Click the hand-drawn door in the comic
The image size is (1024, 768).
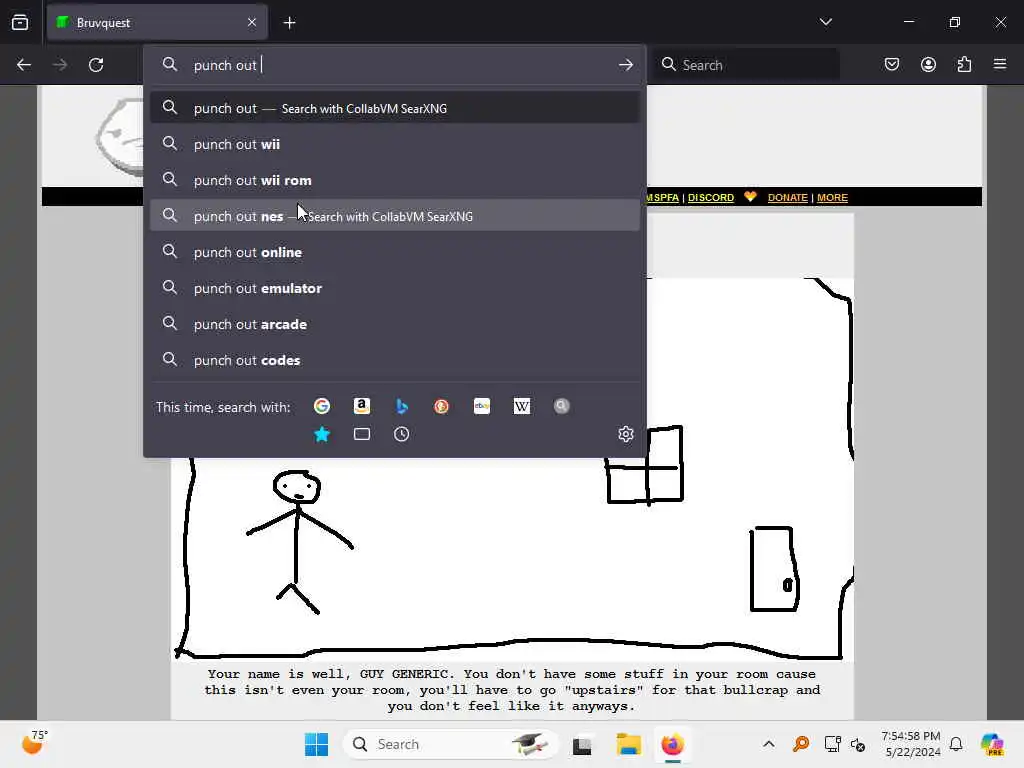(x=775, y=569)
